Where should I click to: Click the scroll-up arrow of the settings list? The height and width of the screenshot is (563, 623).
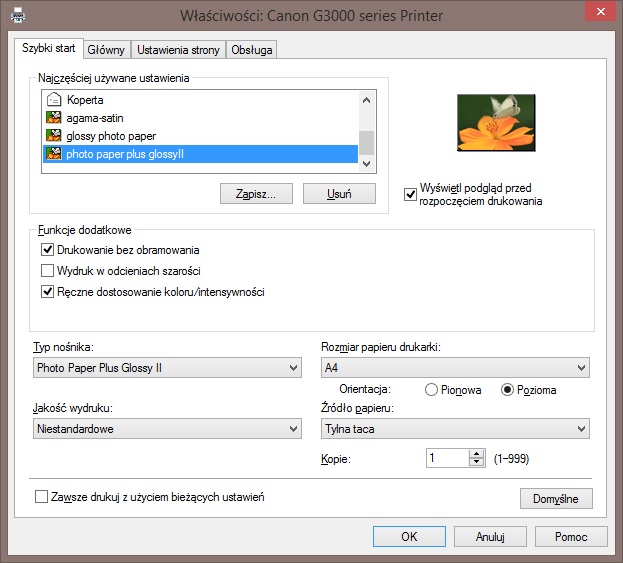[367, 100]
